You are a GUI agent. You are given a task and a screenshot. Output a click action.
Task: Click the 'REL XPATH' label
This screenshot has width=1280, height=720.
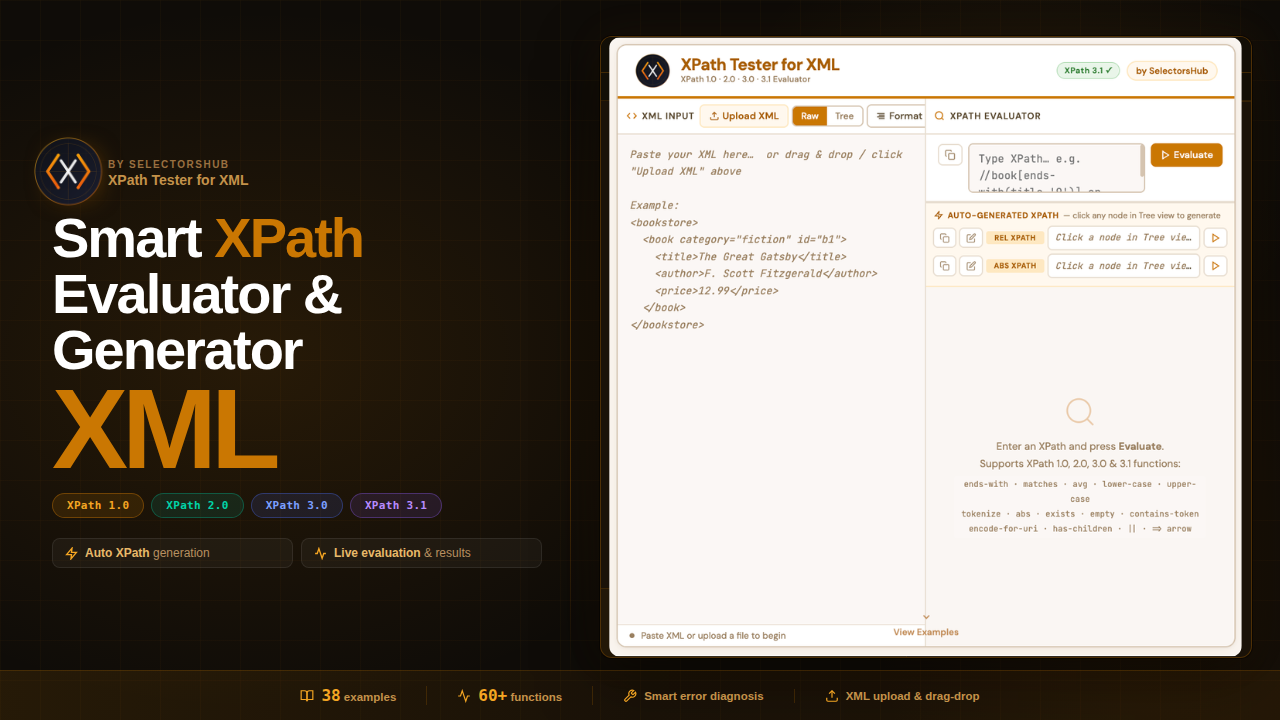(1015, 238)
